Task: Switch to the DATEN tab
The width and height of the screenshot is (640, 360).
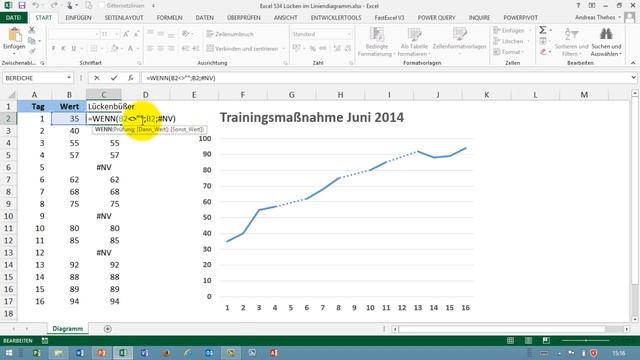Action: coord(205,18)
